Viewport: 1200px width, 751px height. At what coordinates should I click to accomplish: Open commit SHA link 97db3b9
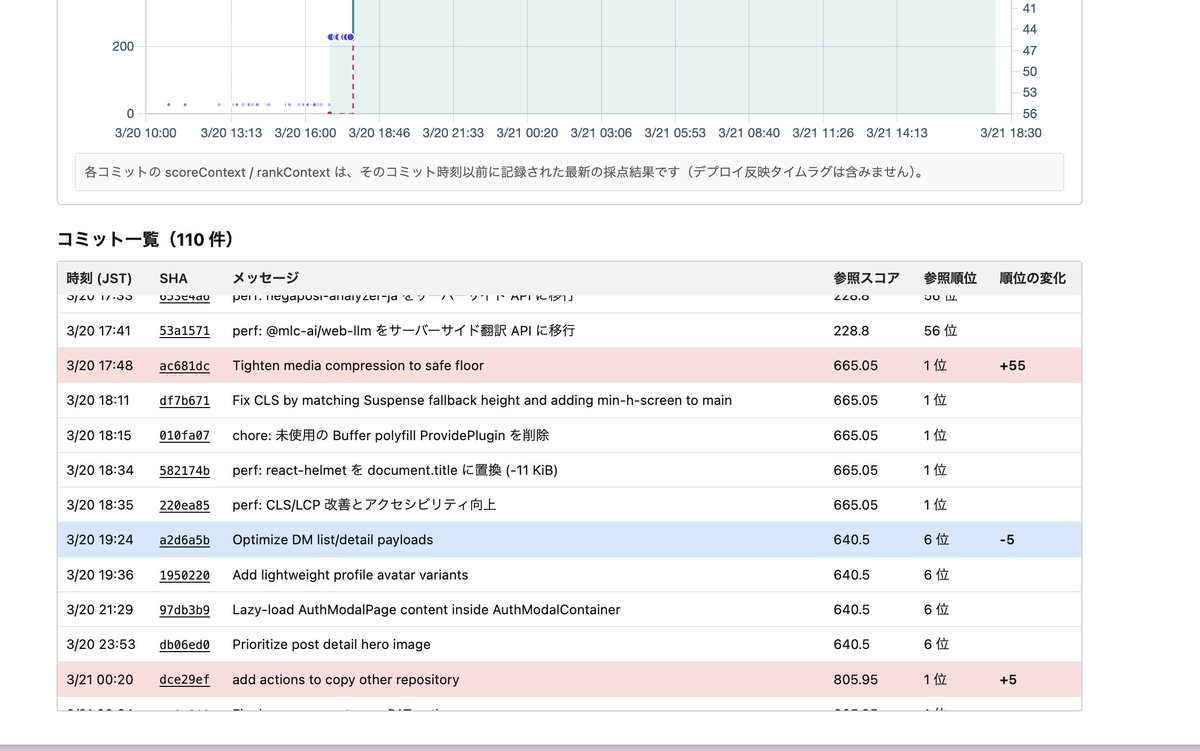coord(184,610)
